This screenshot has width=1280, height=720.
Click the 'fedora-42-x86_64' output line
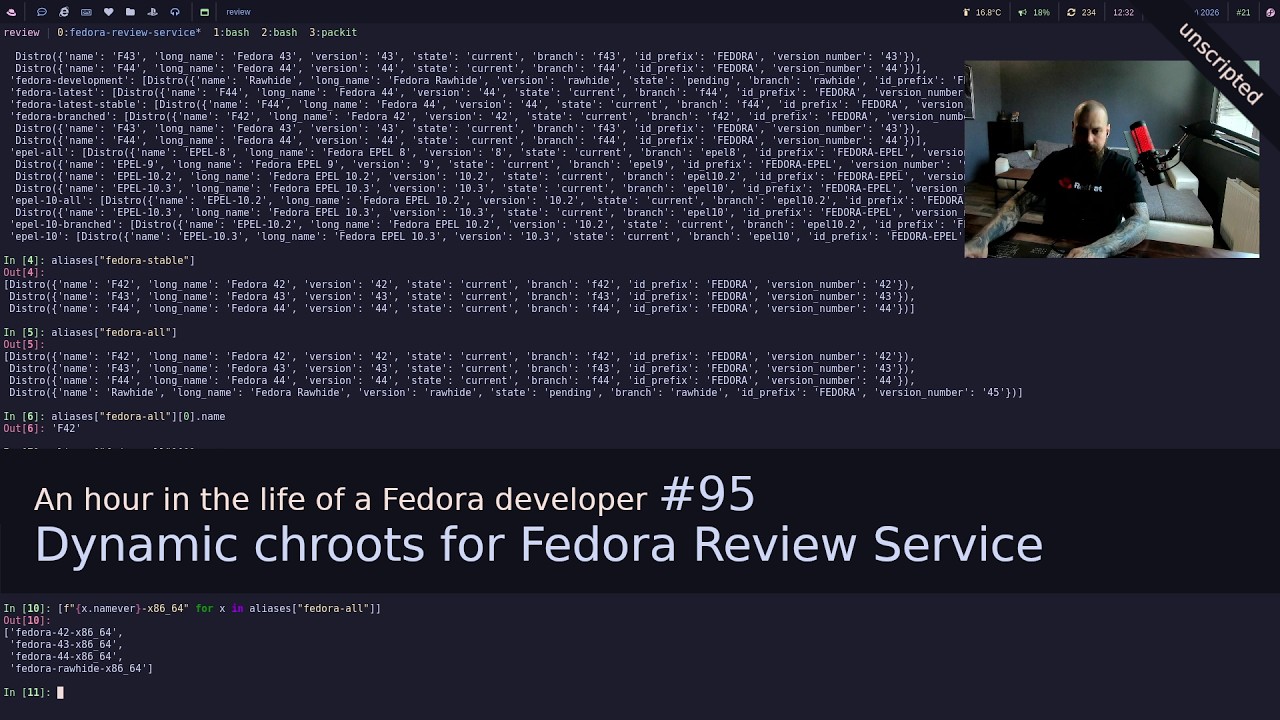tap(63, 632)
